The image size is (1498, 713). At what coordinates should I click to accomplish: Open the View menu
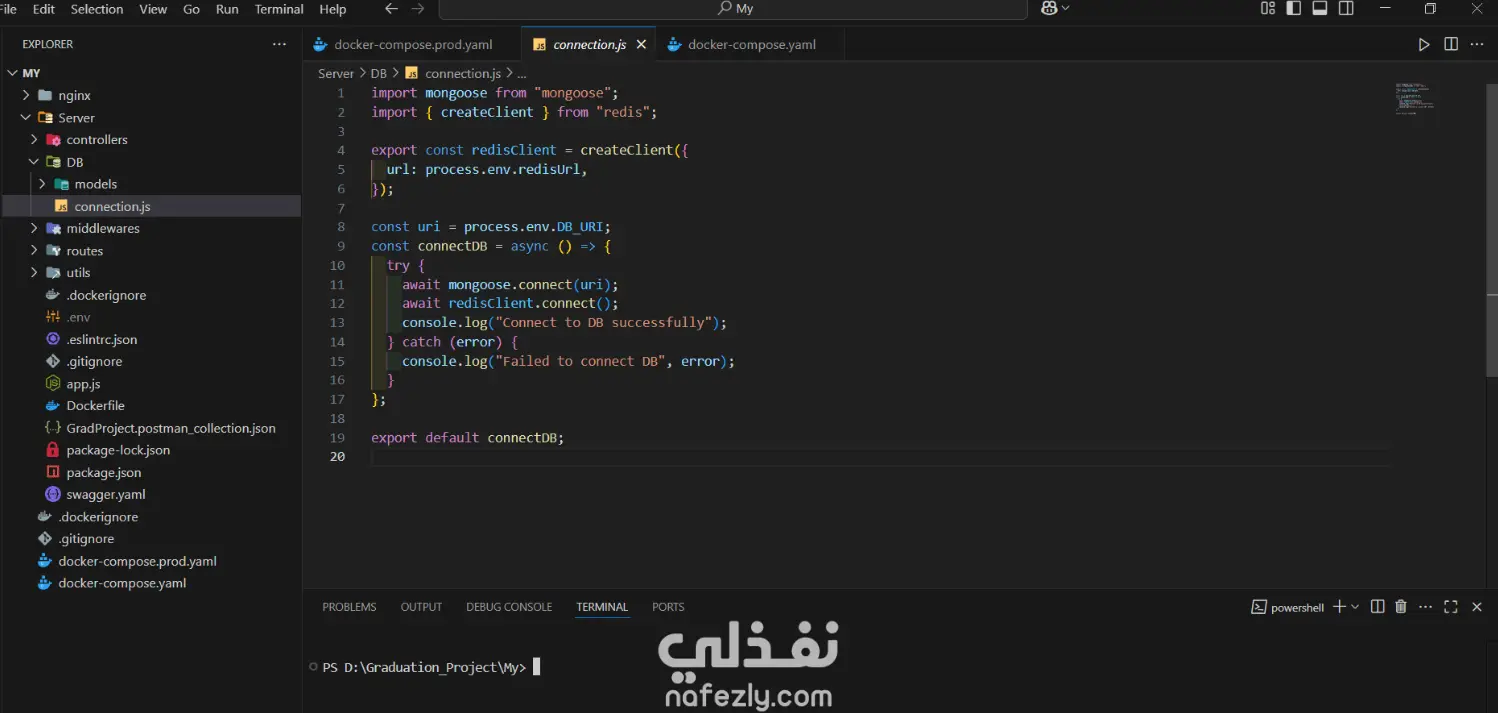(x=153, y=9)
